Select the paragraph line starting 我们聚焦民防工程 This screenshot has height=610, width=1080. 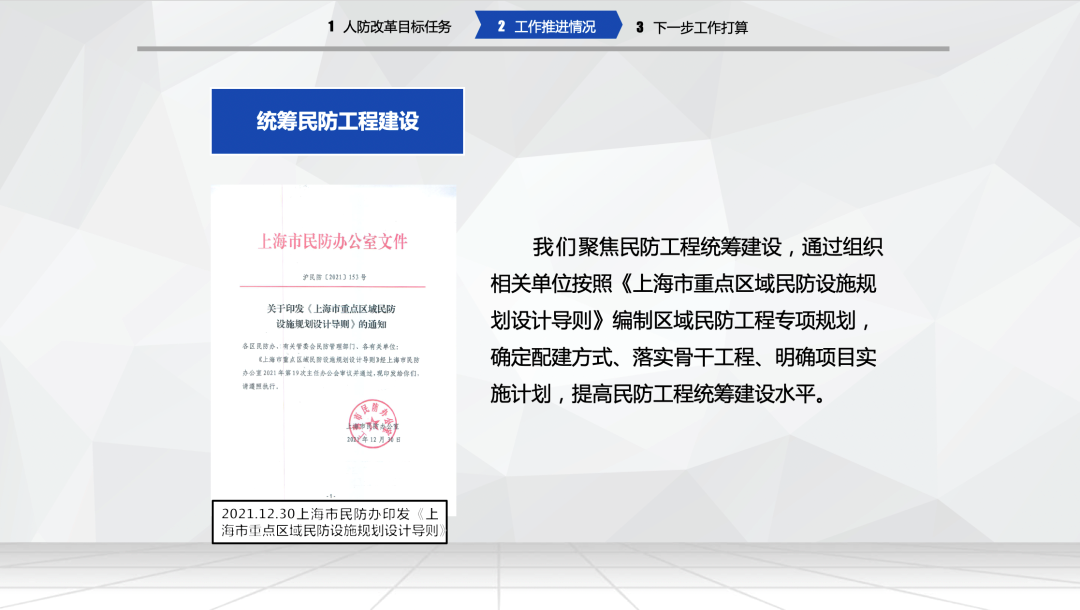[x=707, y=246]
